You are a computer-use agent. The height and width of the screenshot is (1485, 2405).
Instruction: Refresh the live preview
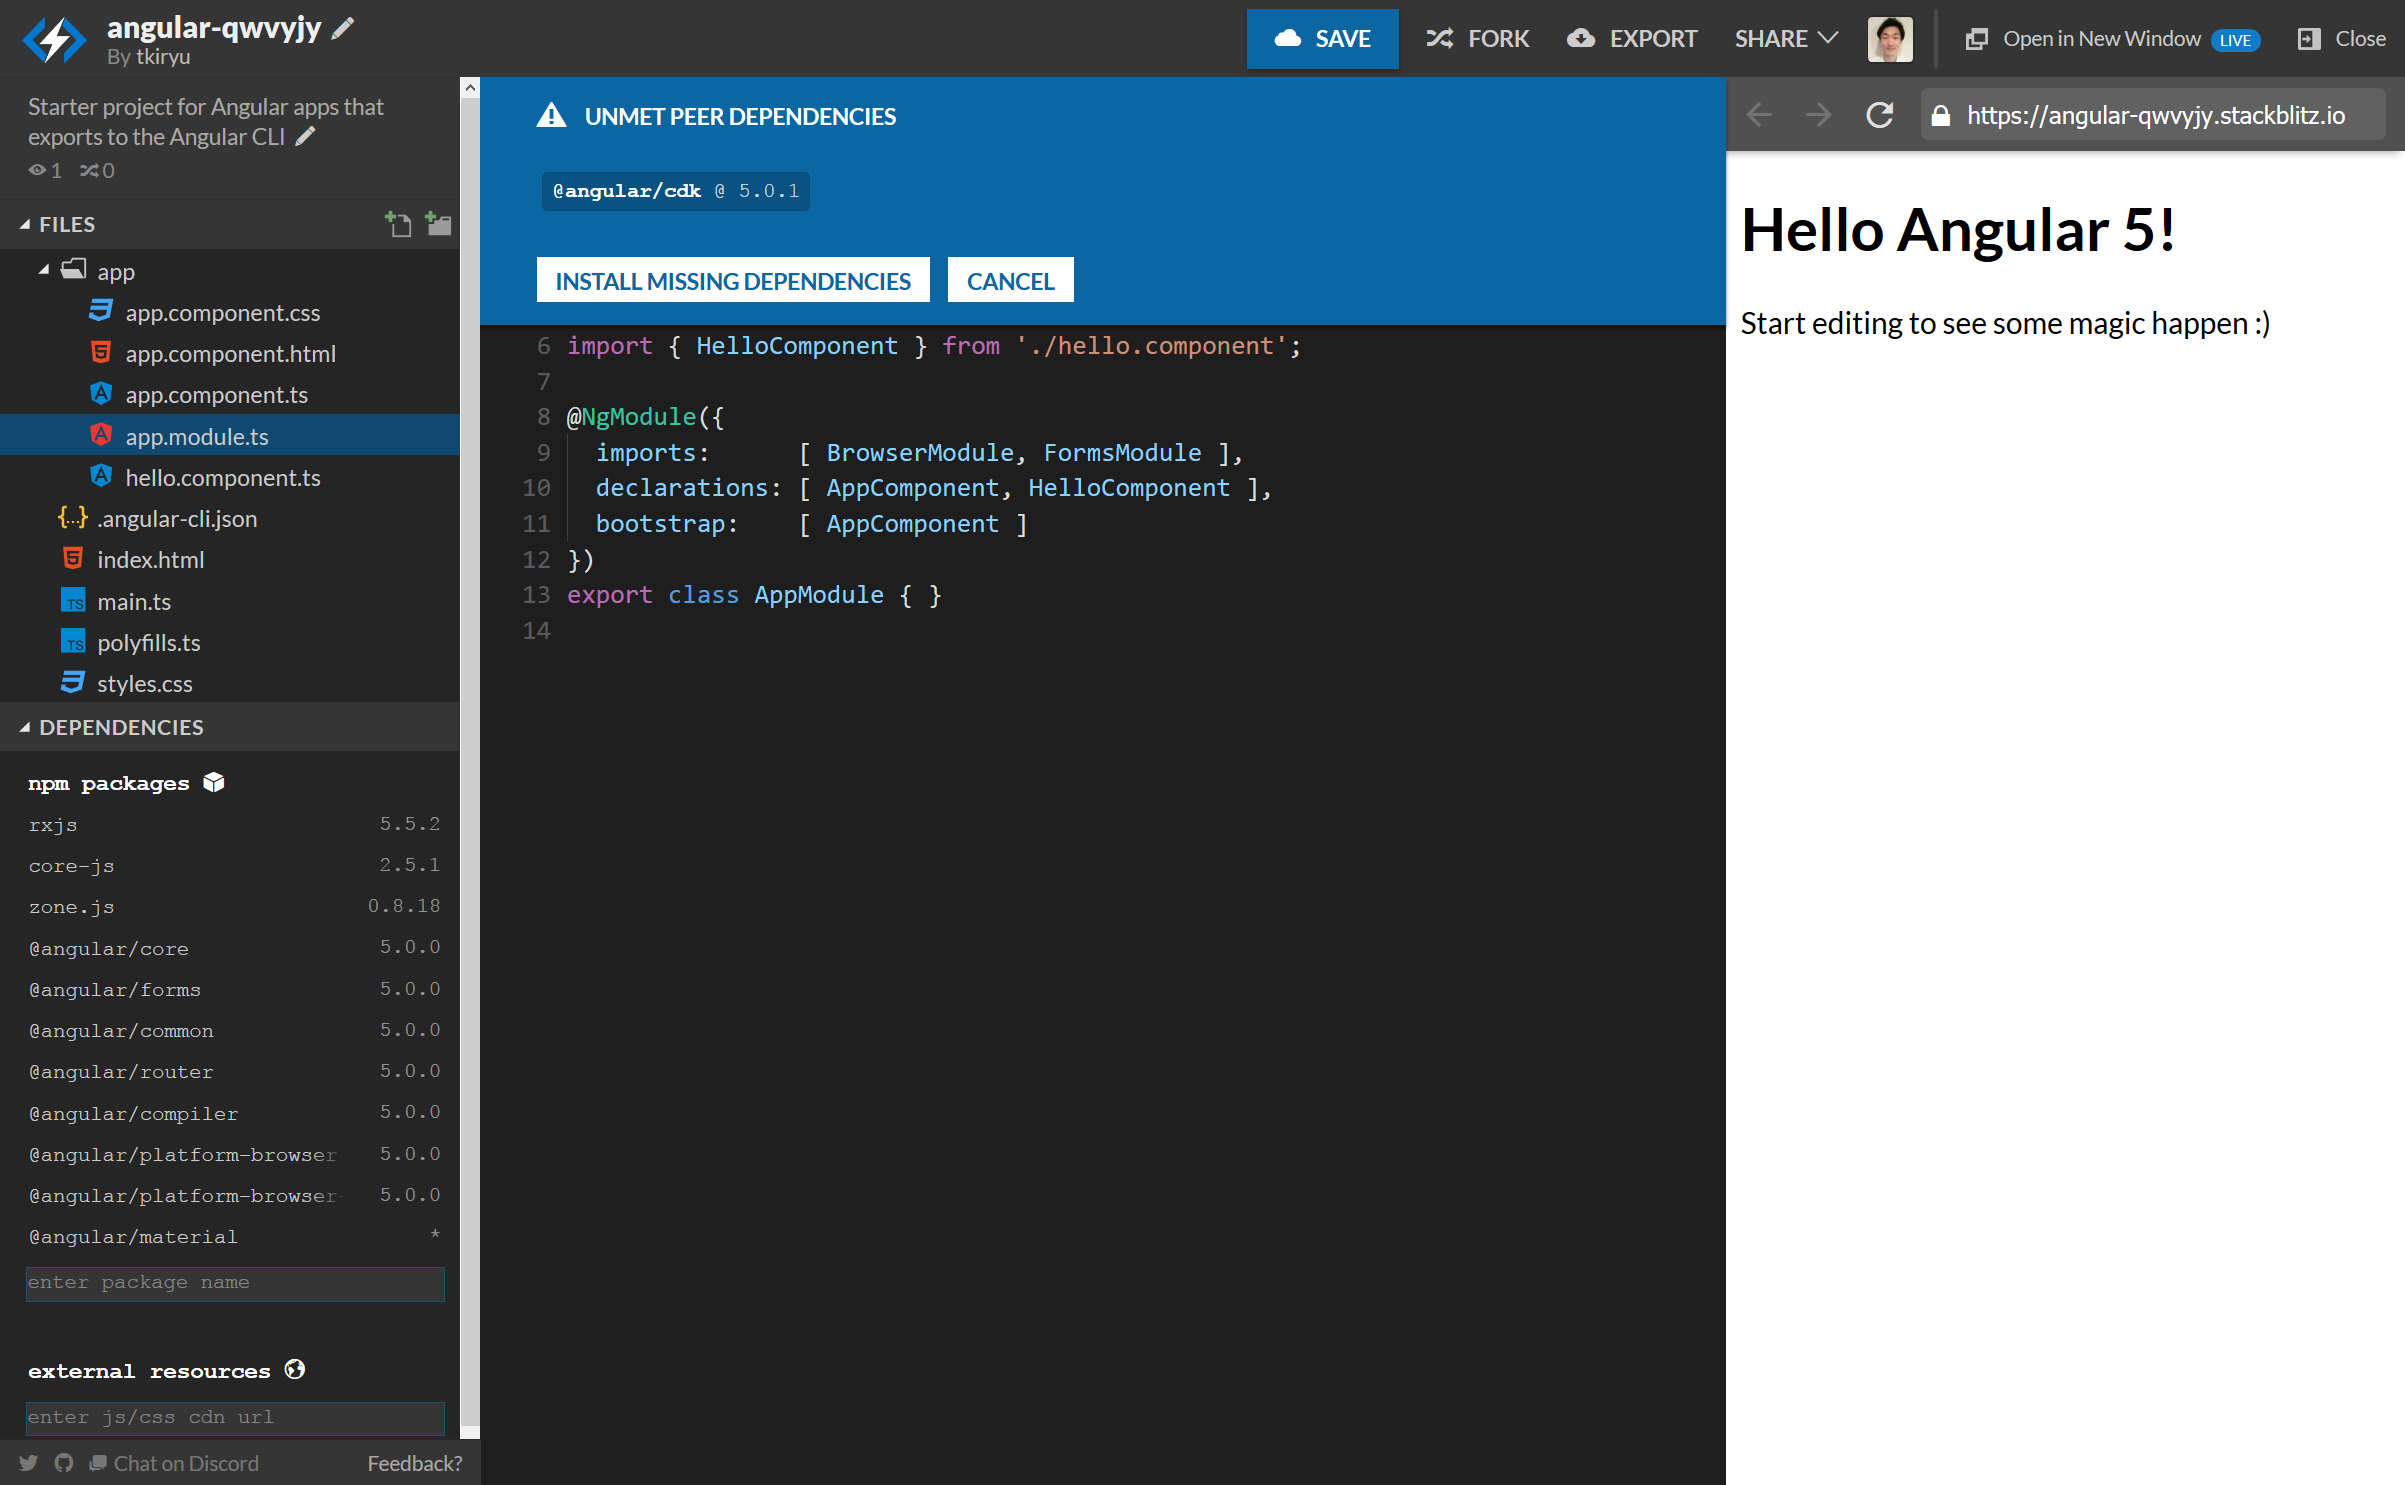(1880, 114)
